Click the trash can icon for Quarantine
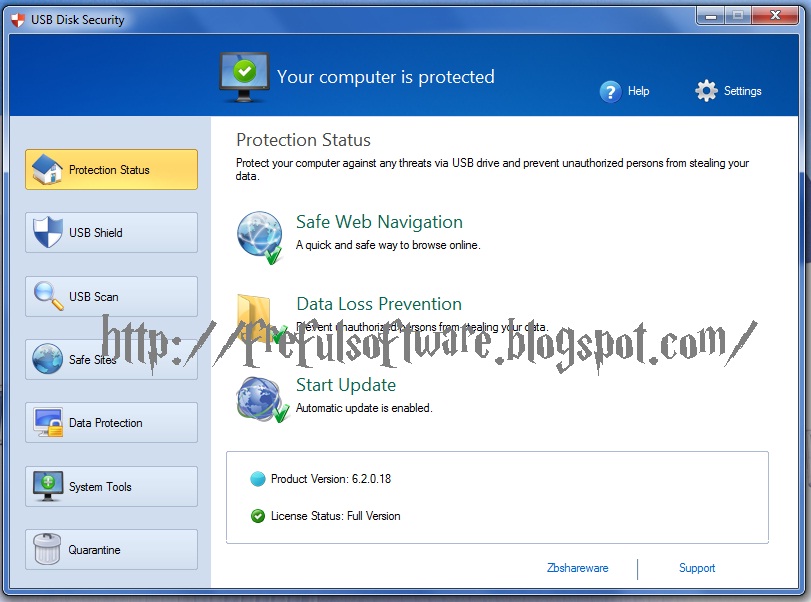The width and height of the screenshot is (811, 602). pos(47,549)
